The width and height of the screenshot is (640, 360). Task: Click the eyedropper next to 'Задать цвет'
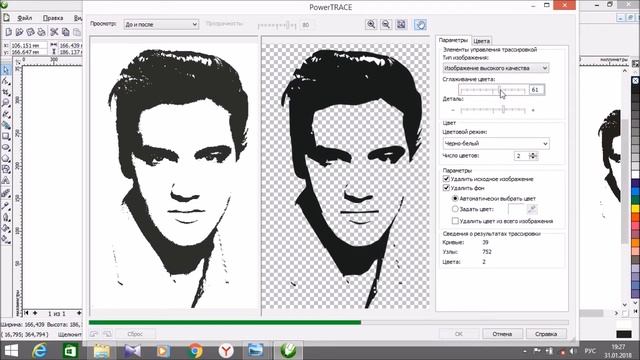[531, 209]
